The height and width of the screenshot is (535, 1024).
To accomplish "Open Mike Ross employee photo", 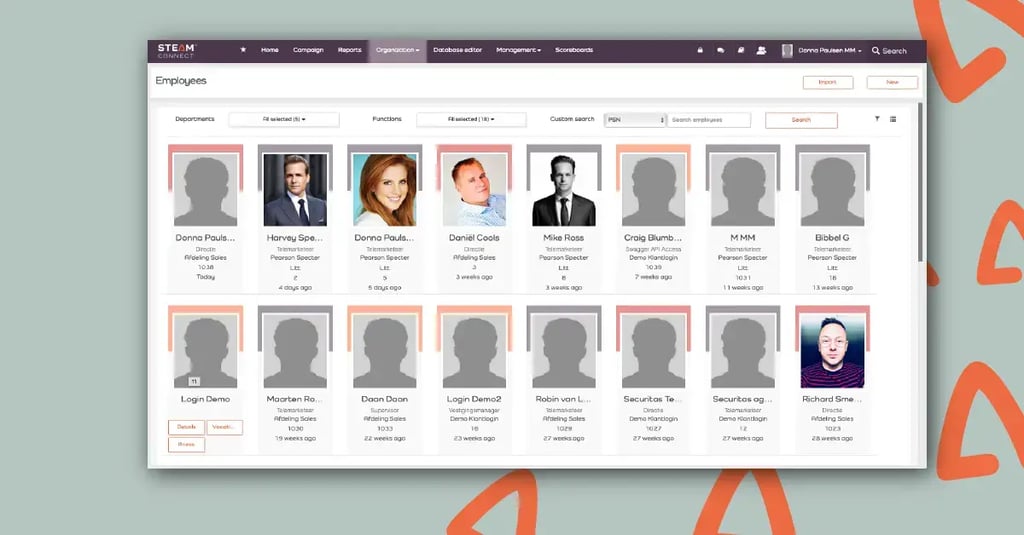I will pos(564,189).
